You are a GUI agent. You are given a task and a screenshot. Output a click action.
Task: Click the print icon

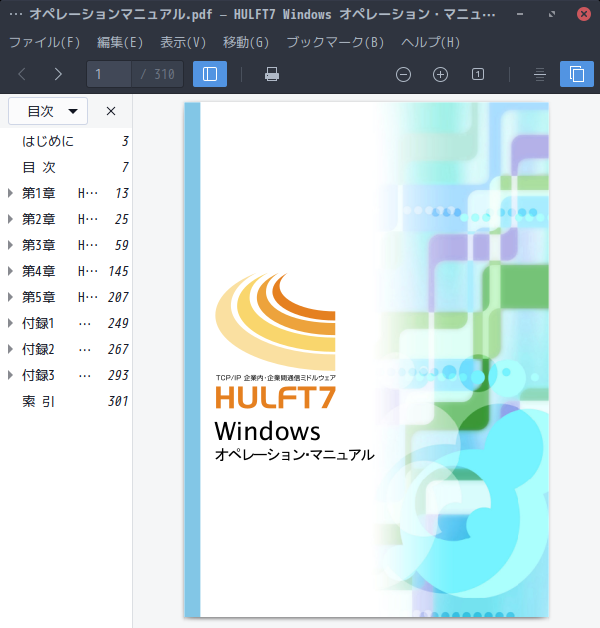(272, 74)
